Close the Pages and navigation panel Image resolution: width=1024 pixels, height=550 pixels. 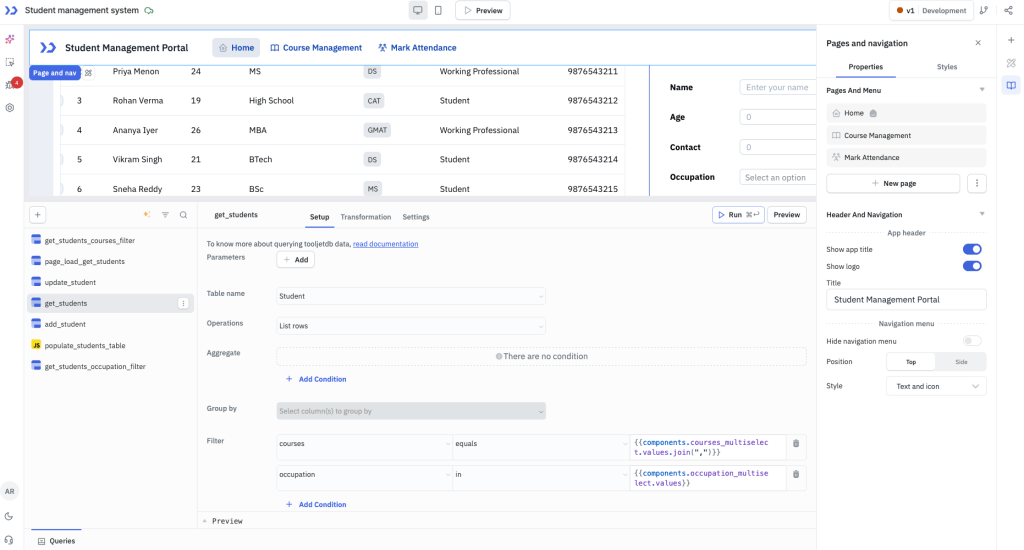[978, 43]
